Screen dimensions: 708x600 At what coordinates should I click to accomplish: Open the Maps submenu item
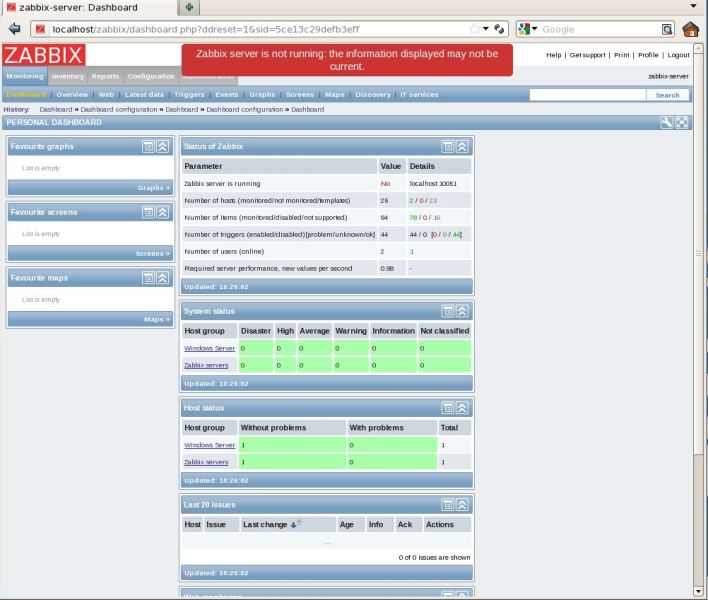point(335,95)
